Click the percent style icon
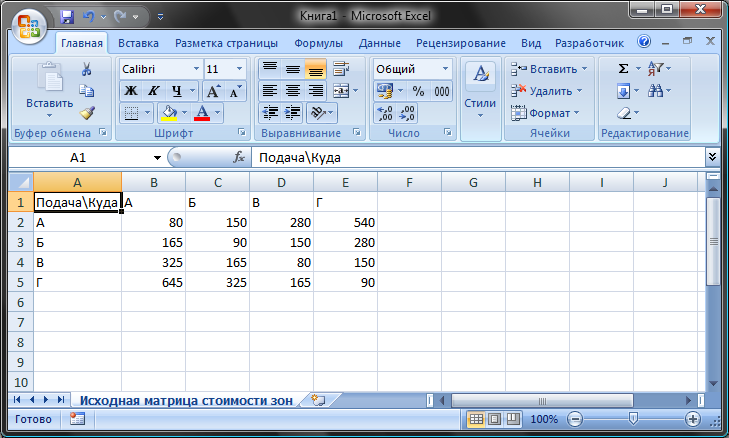Viewport: 729px width, 438px height. 417,91
